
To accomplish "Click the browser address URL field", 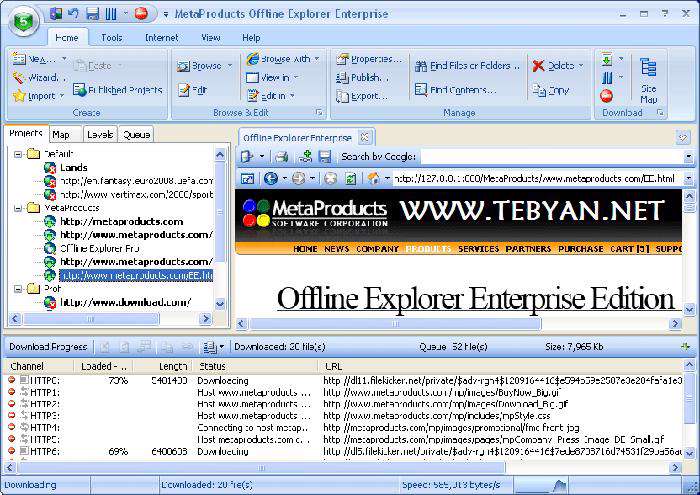I will (538, 179).
